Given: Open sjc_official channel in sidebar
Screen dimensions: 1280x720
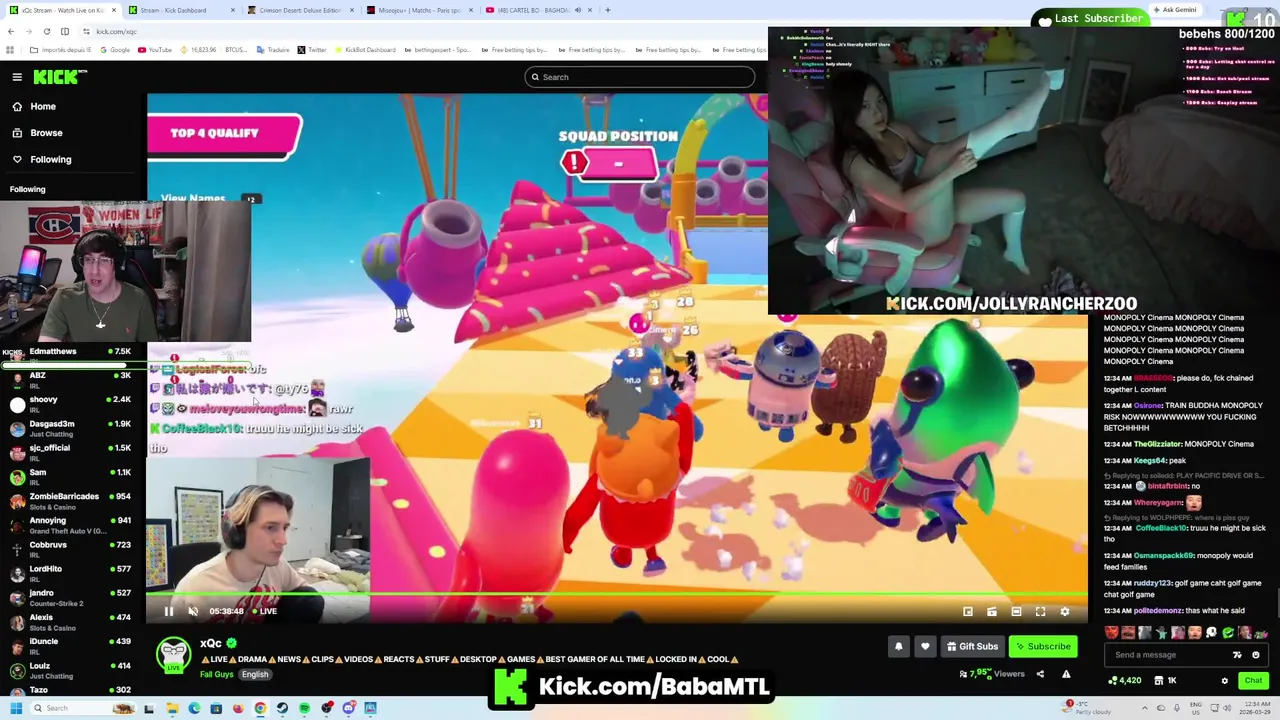Looking at the screenshot, I should pos(70,452).
